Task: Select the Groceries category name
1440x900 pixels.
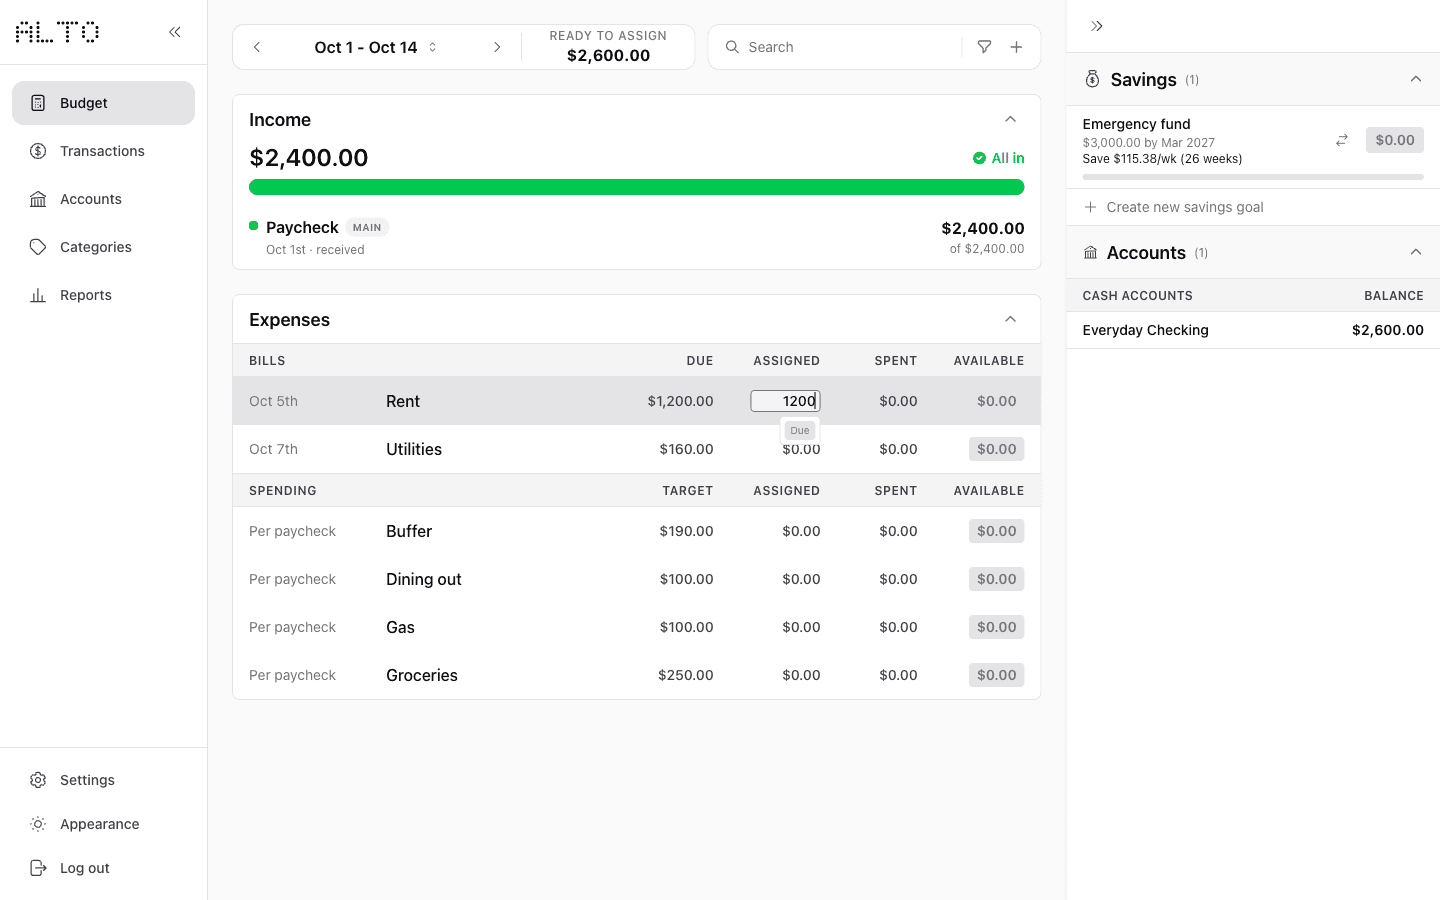Action: pos(422,675)
